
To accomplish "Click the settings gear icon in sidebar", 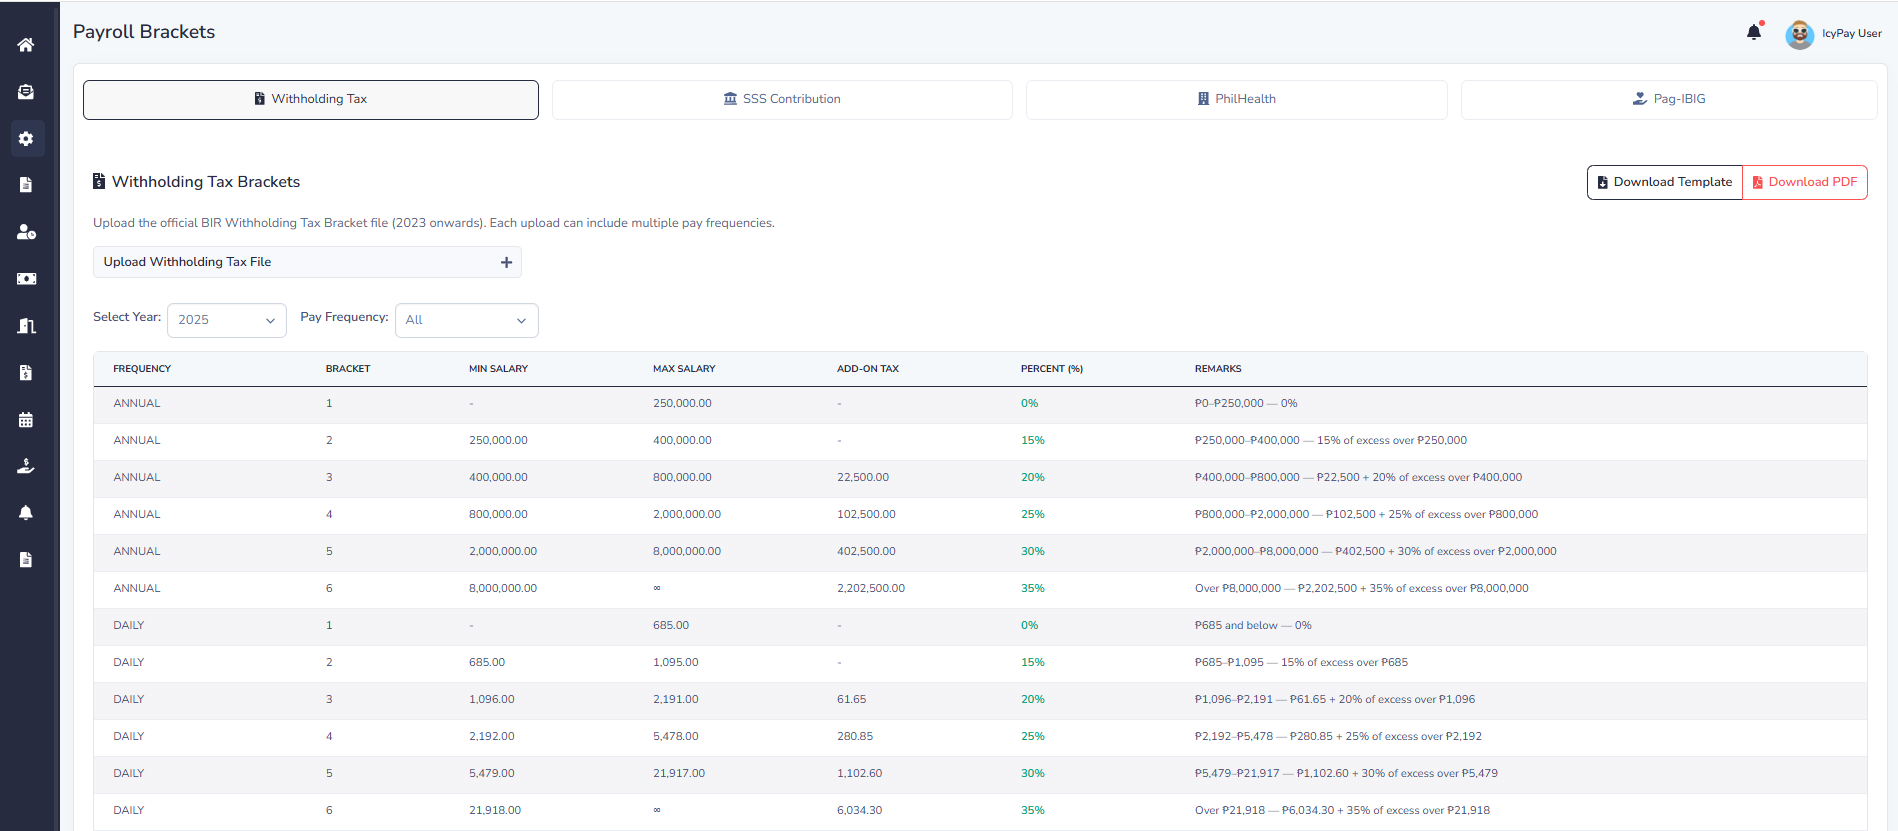I will pos(26,139).
